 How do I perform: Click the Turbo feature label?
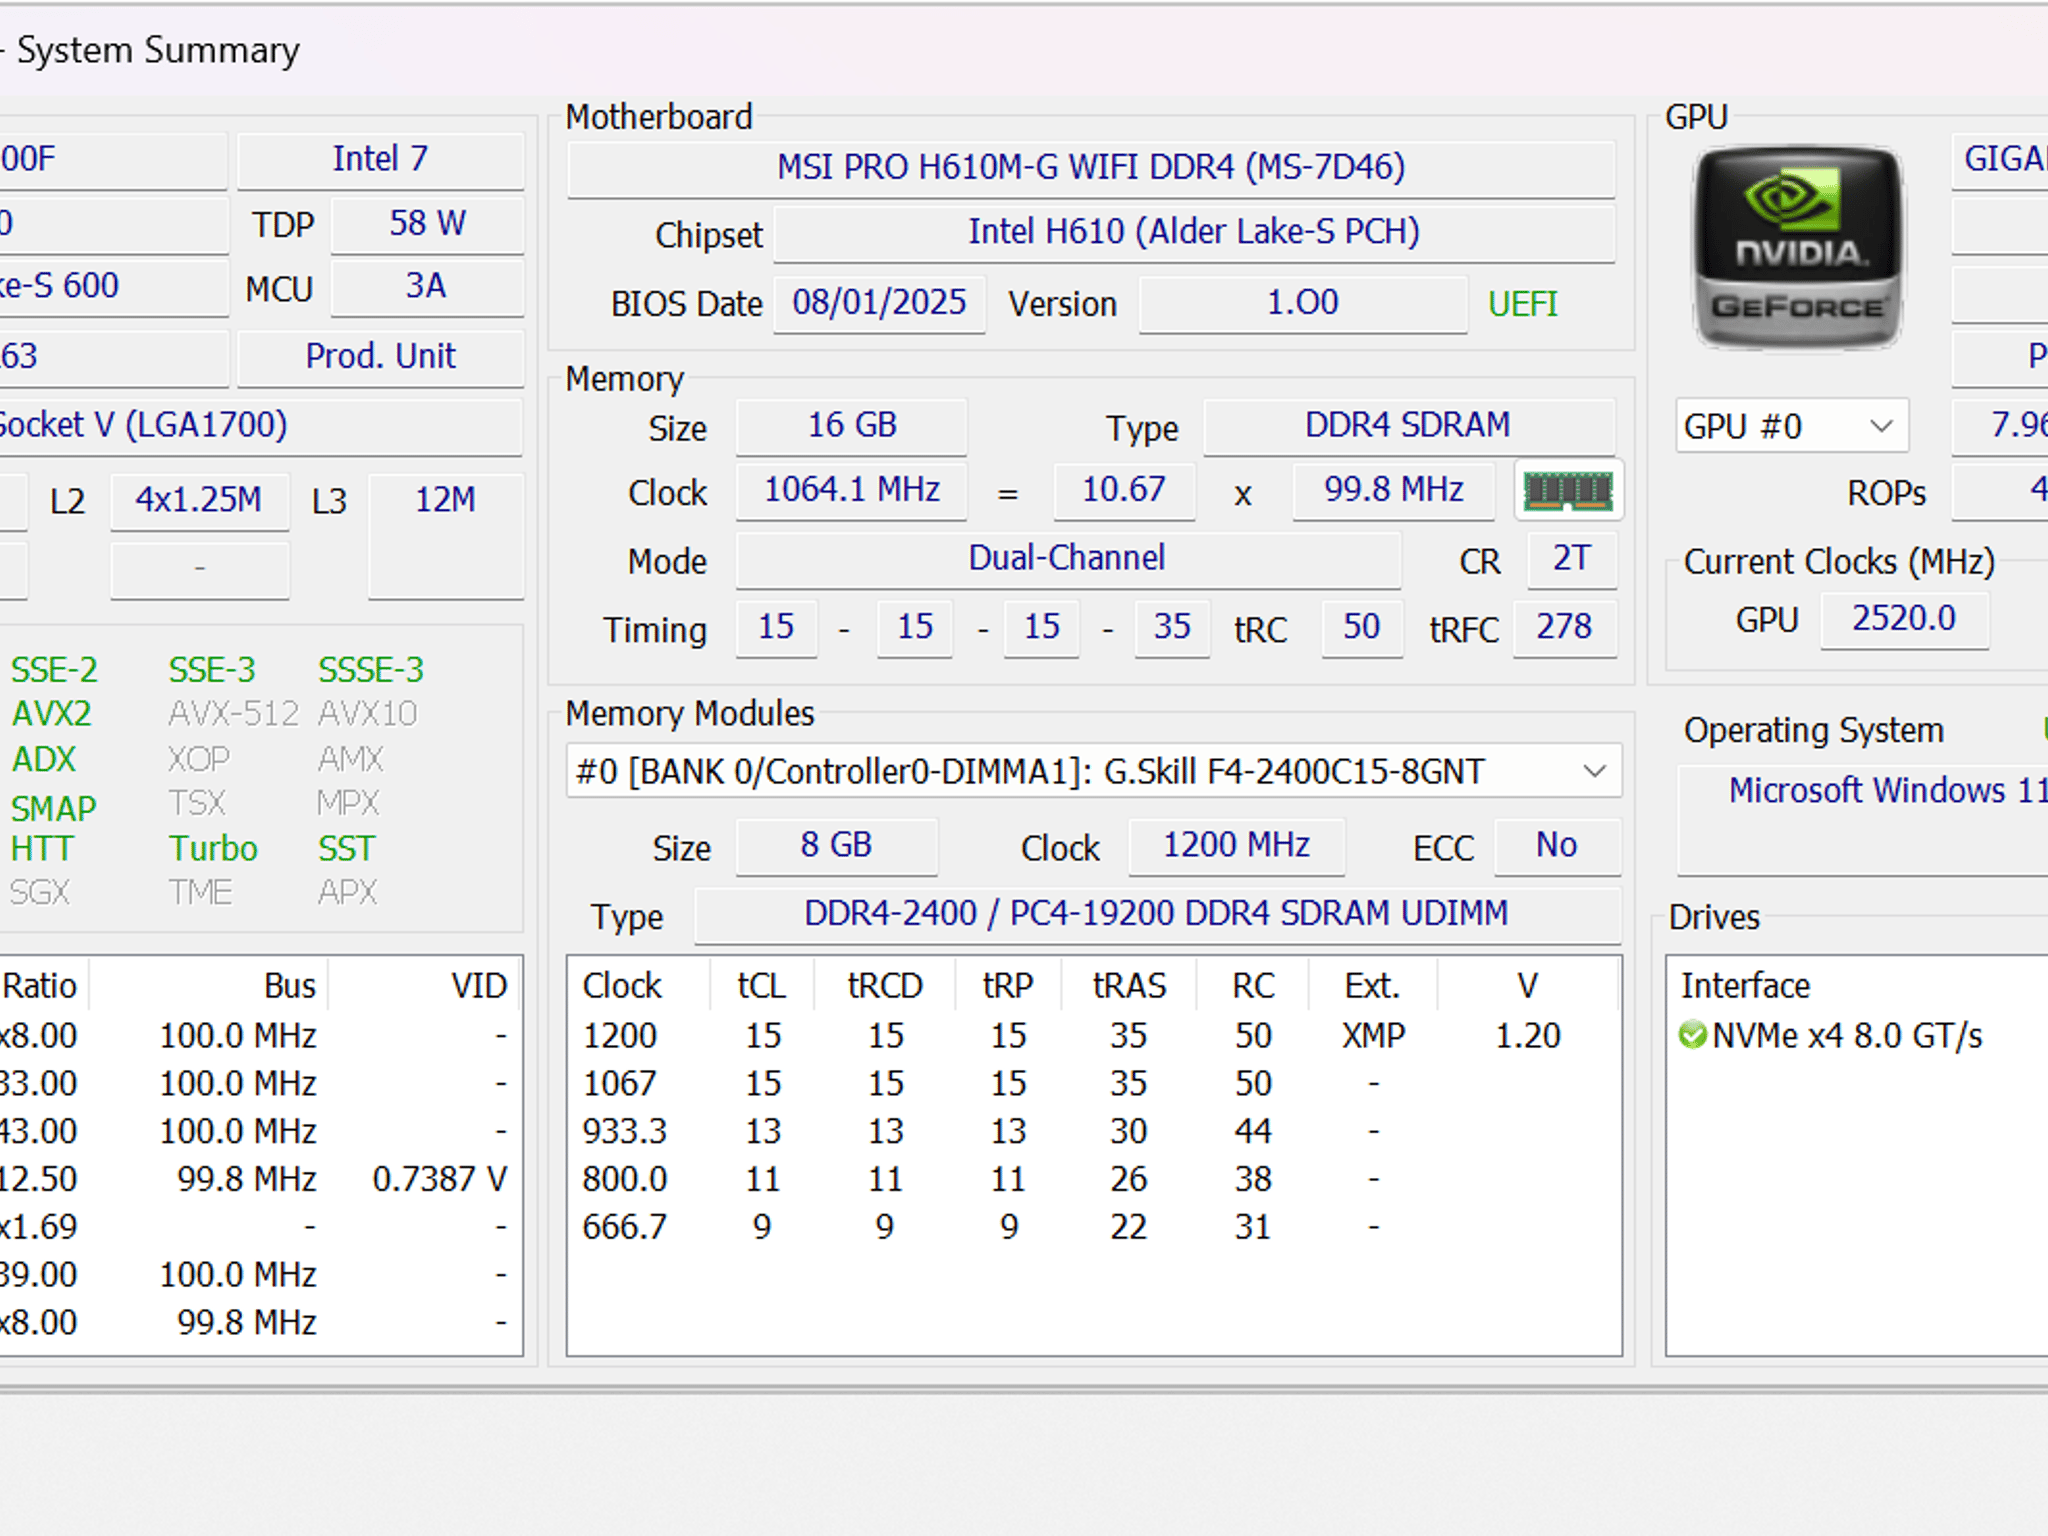pos(213,849)
